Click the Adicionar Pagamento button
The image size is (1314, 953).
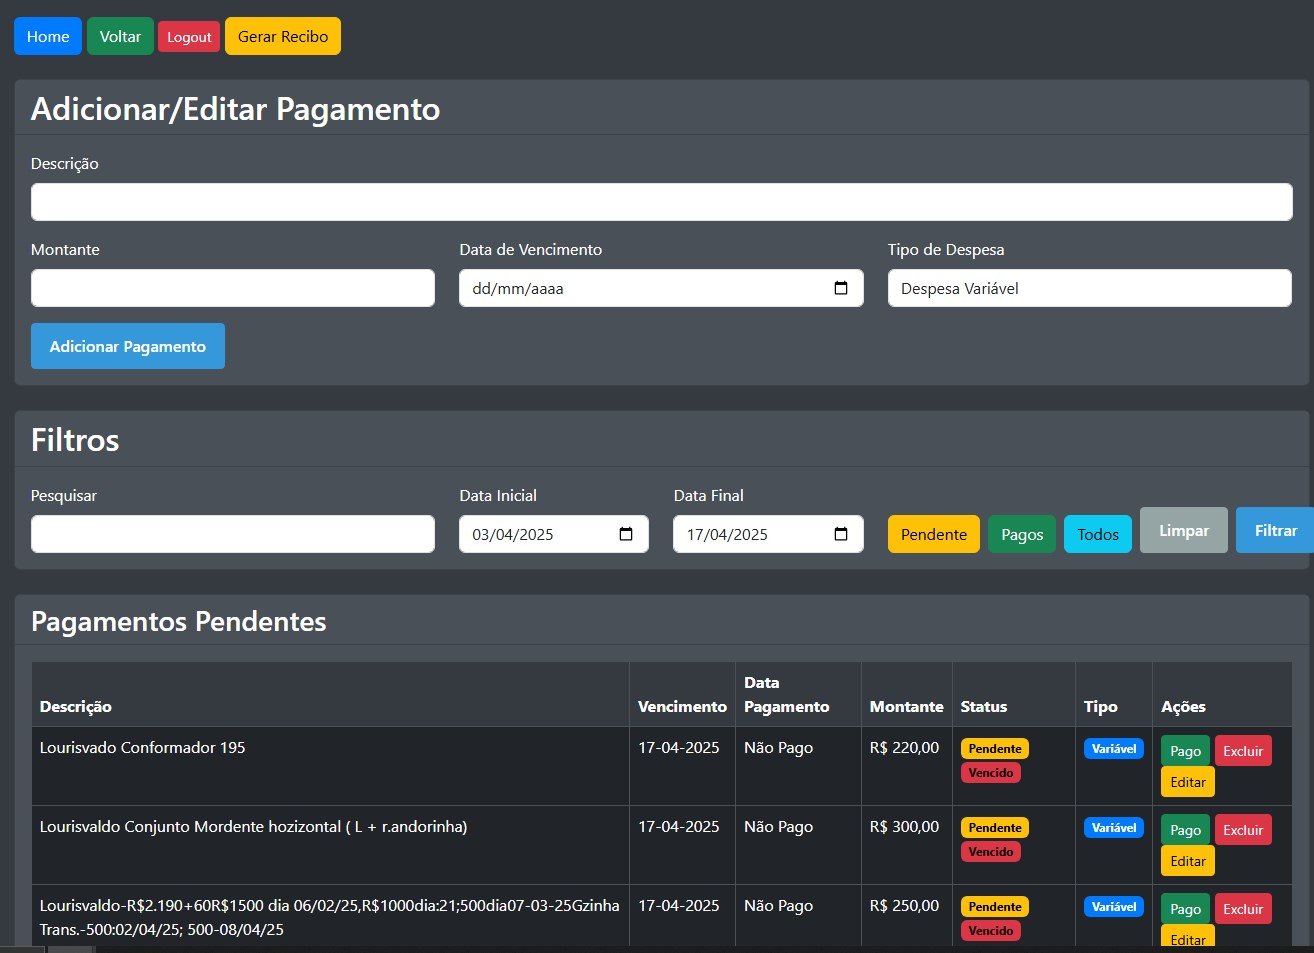pyautogui.click(x=128, y=346)
